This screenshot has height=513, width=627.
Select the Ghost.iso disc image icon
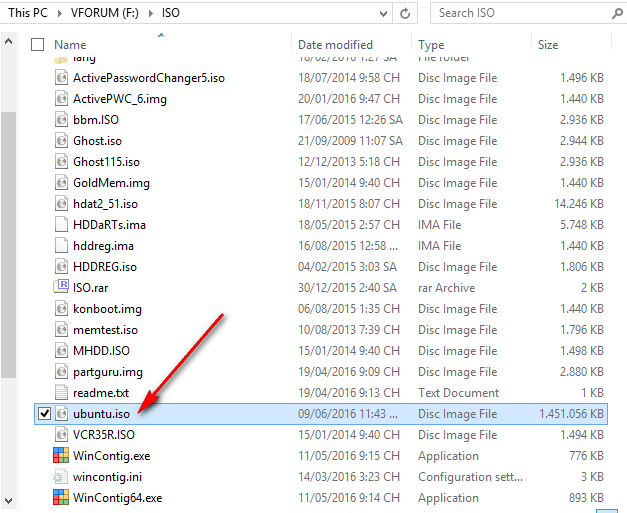(x=62, y=141)
